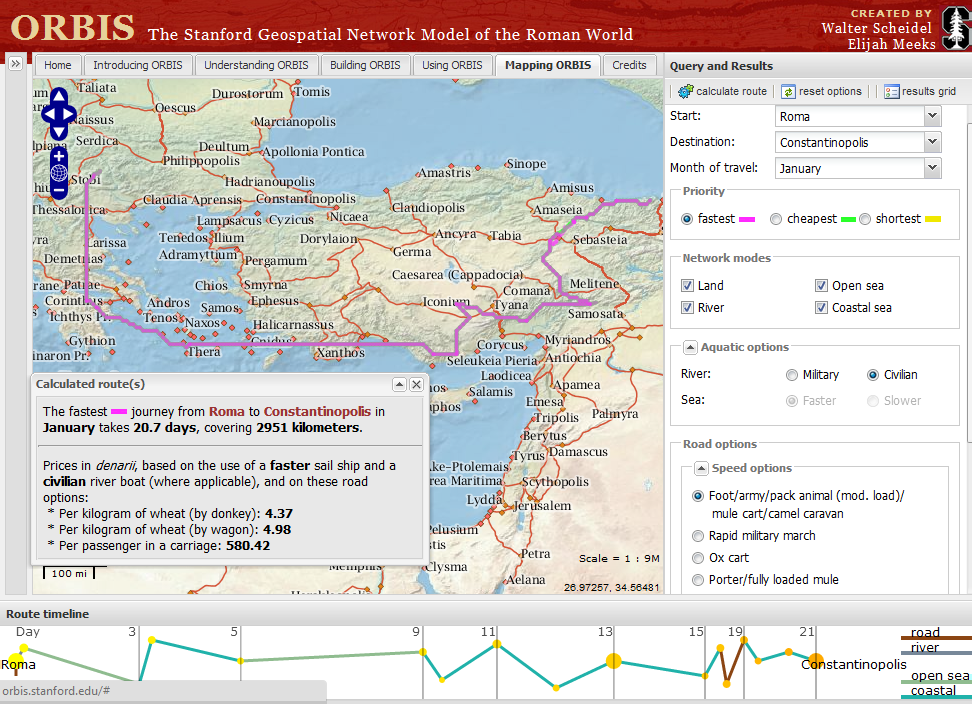Close the Calculated route(s) window
This screenshot has height=704, width=972.
click(x=417, y=385)
